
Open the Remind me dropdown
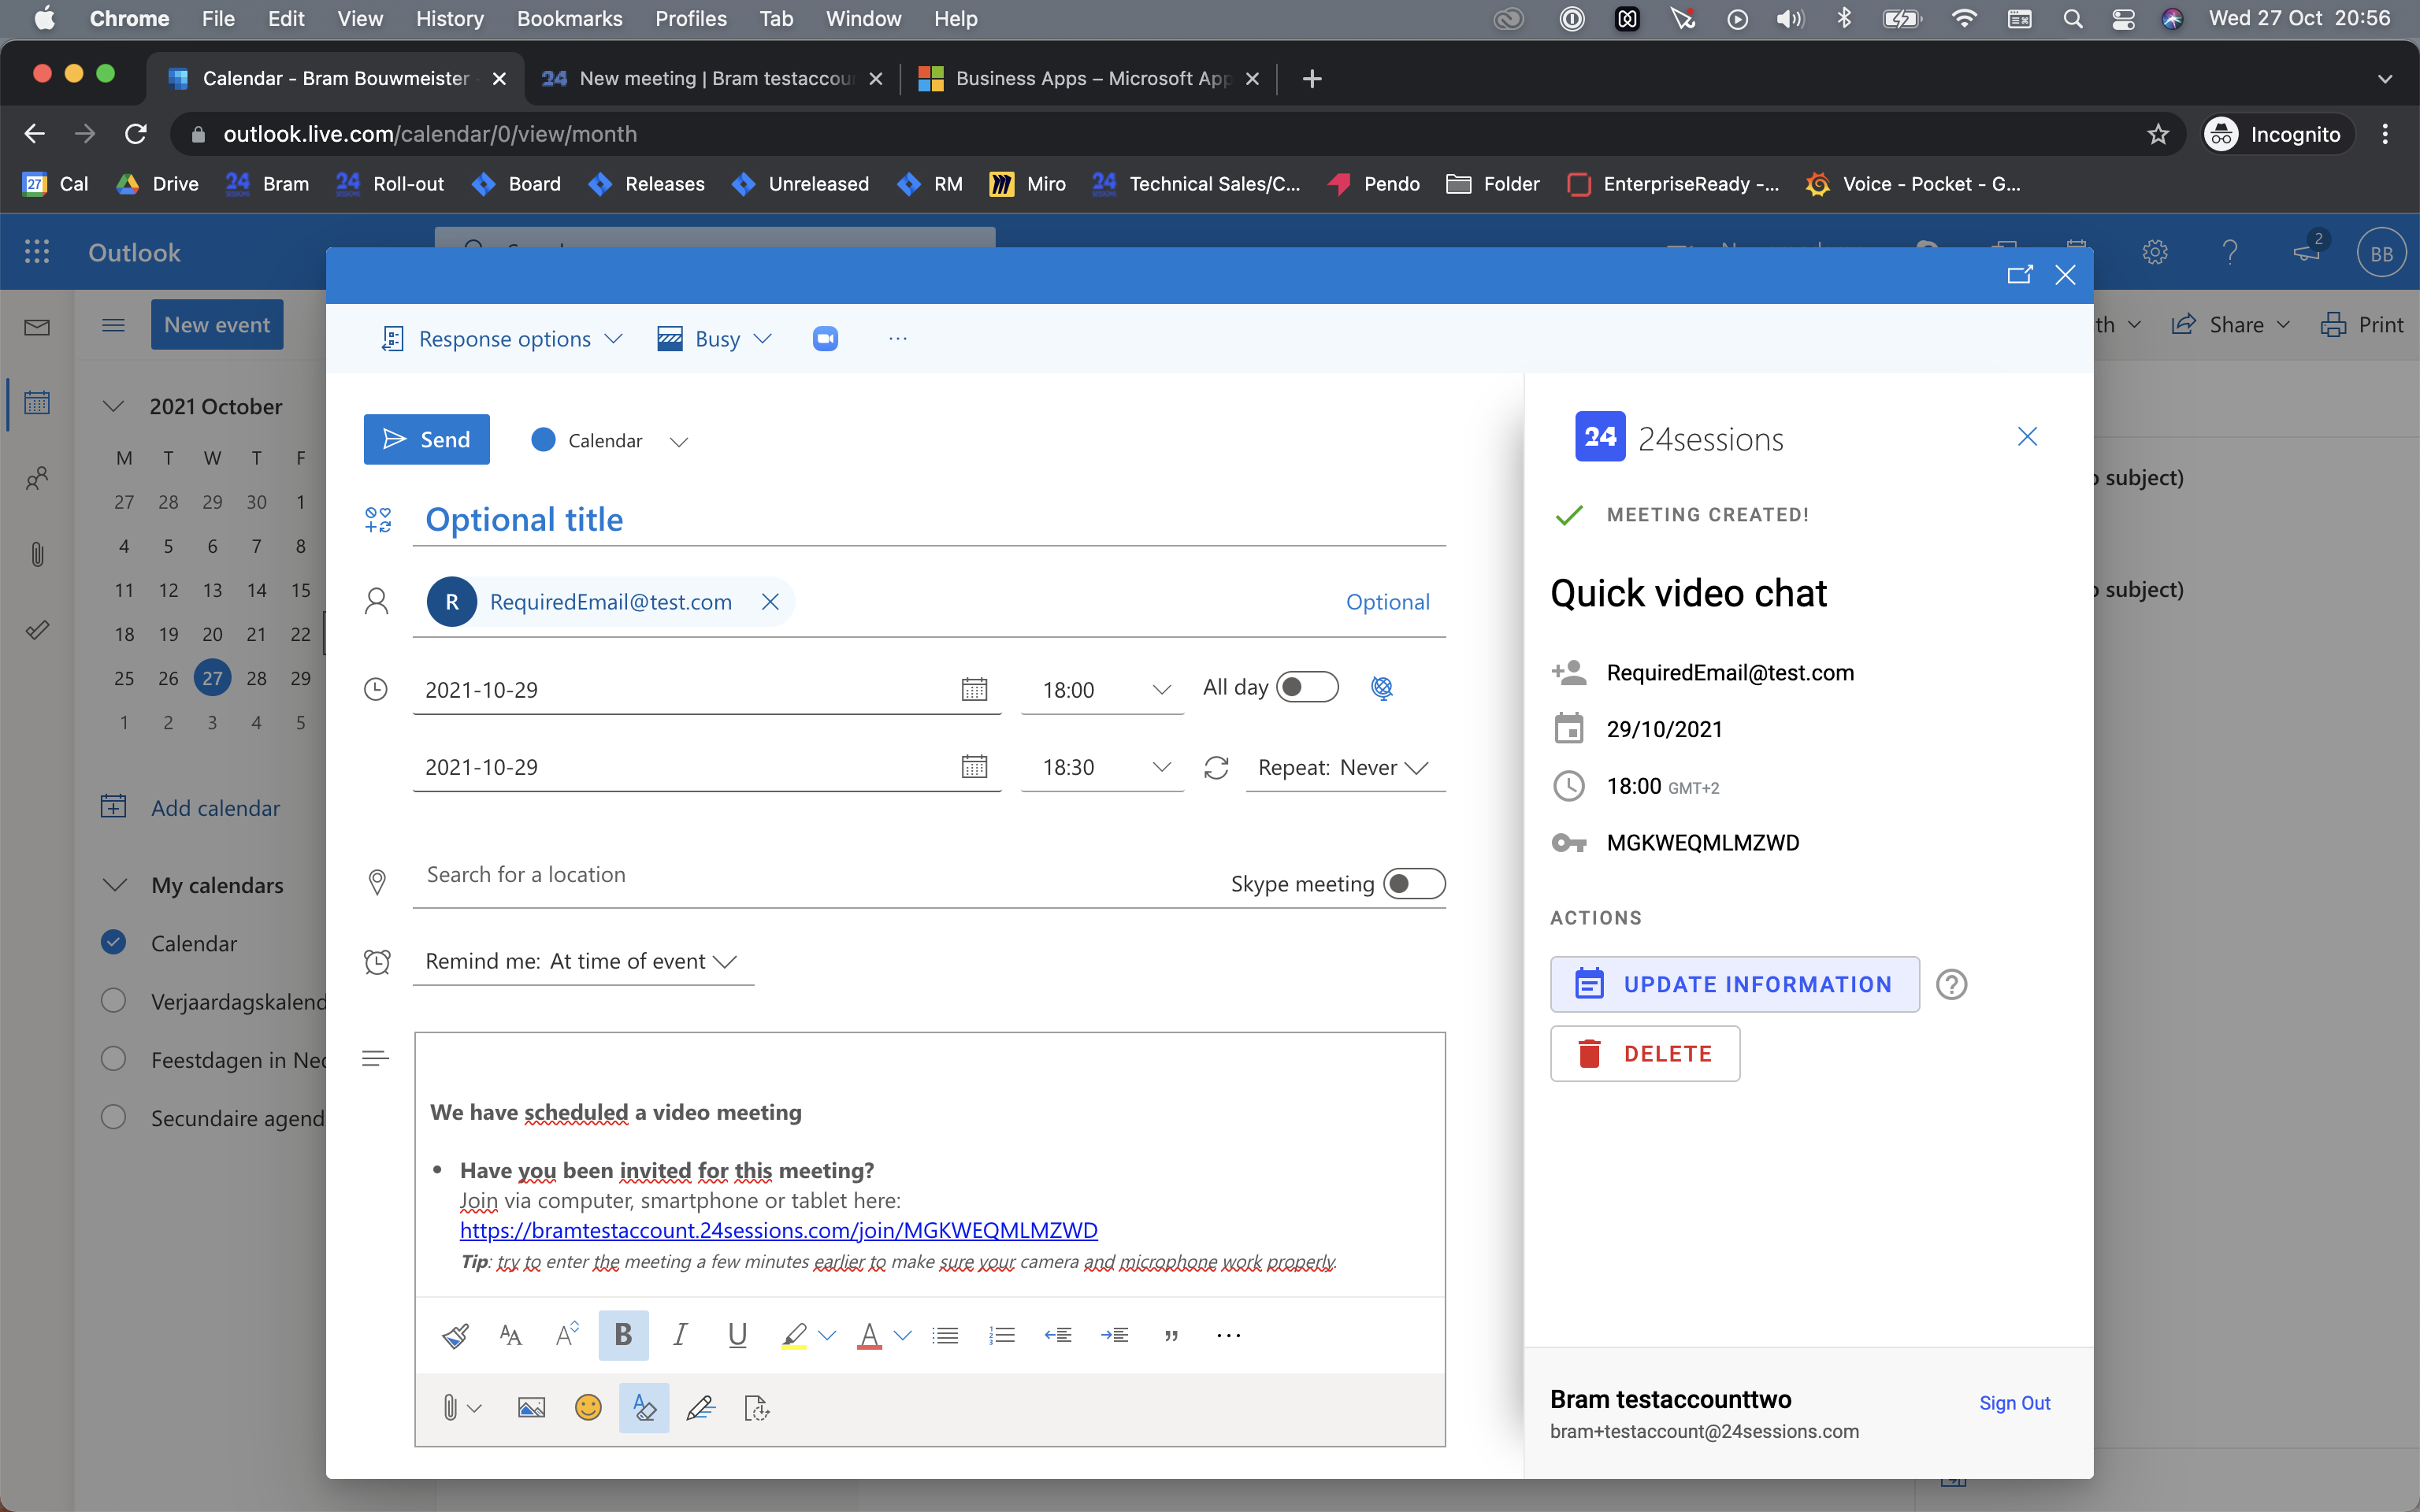[x=582, y=961]
